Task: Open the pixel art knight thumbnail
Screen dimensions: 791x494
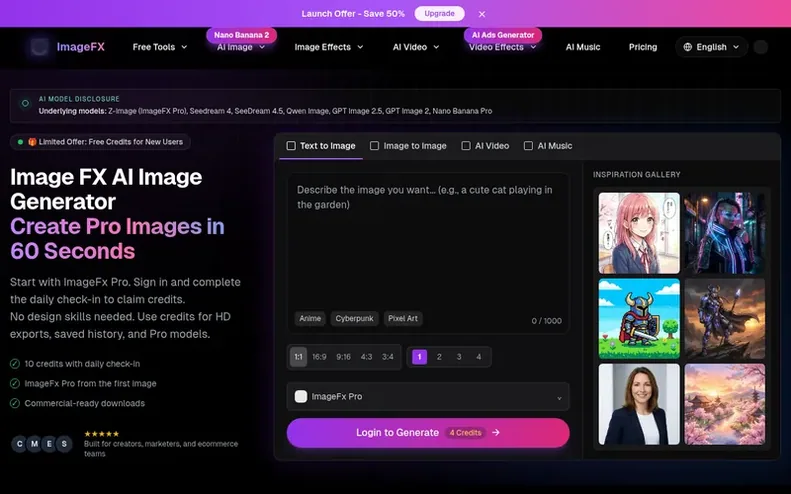Action: tap(639, 319)
